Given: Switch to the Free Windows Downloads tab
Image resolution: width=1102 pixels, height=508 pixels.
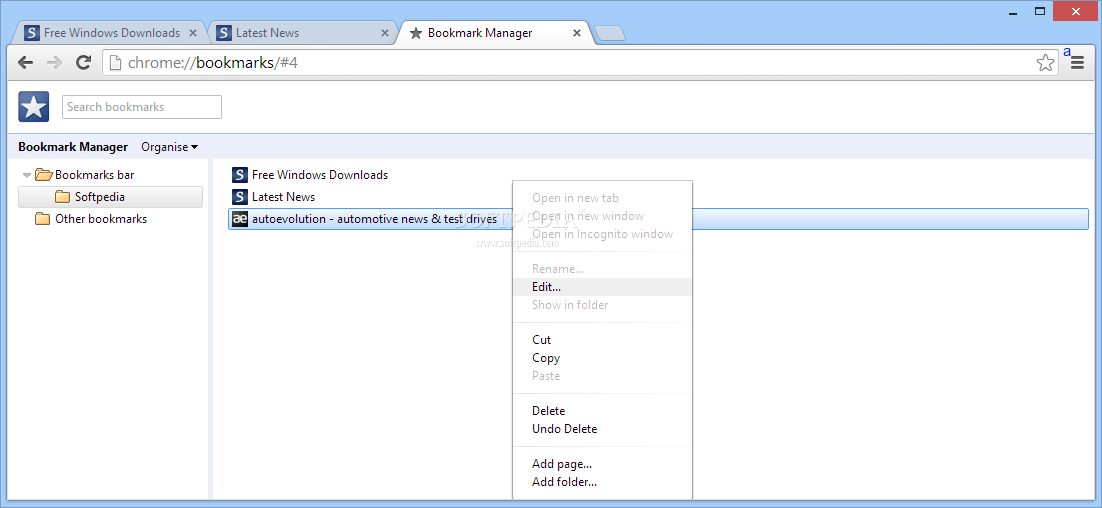Looking at the screenshot, I should pyautogui.click(x=112, y=33).
